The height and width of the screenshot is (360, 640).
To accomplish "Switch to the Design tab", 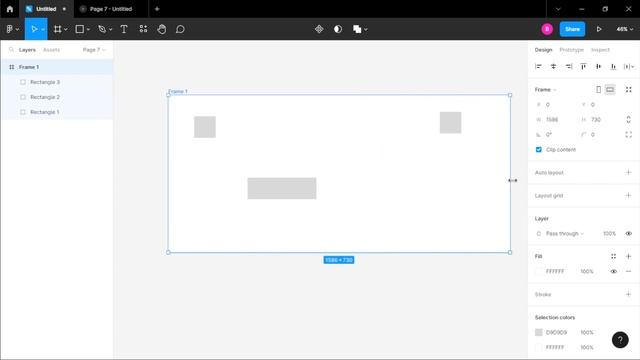I will (x=543, y=50).
